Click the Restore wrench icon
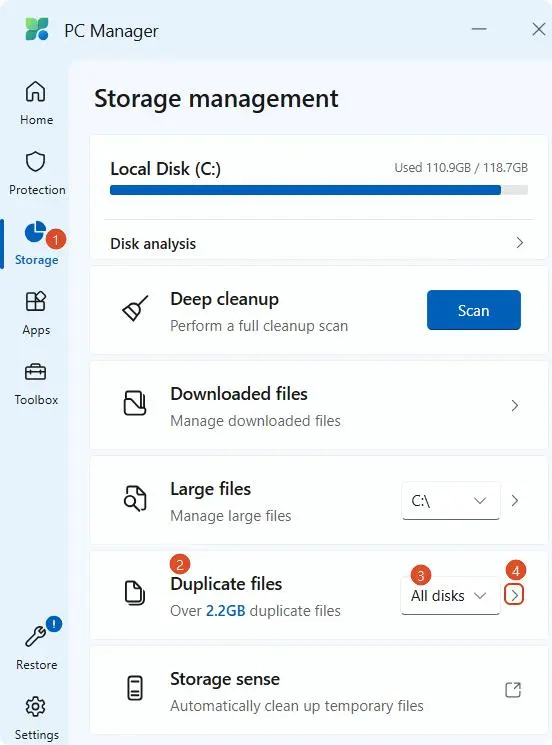 (x=36, y=636)
